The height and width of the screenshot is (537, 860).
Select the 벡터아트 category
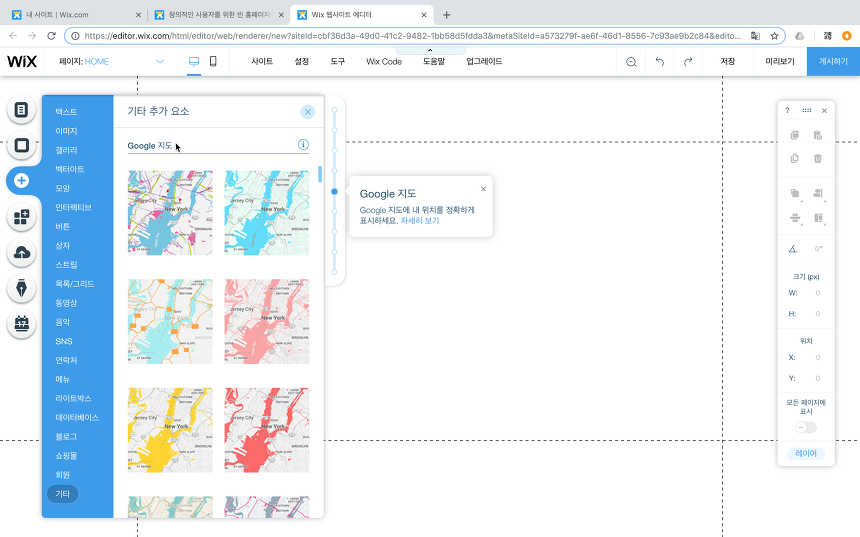(x=70, y=169)
